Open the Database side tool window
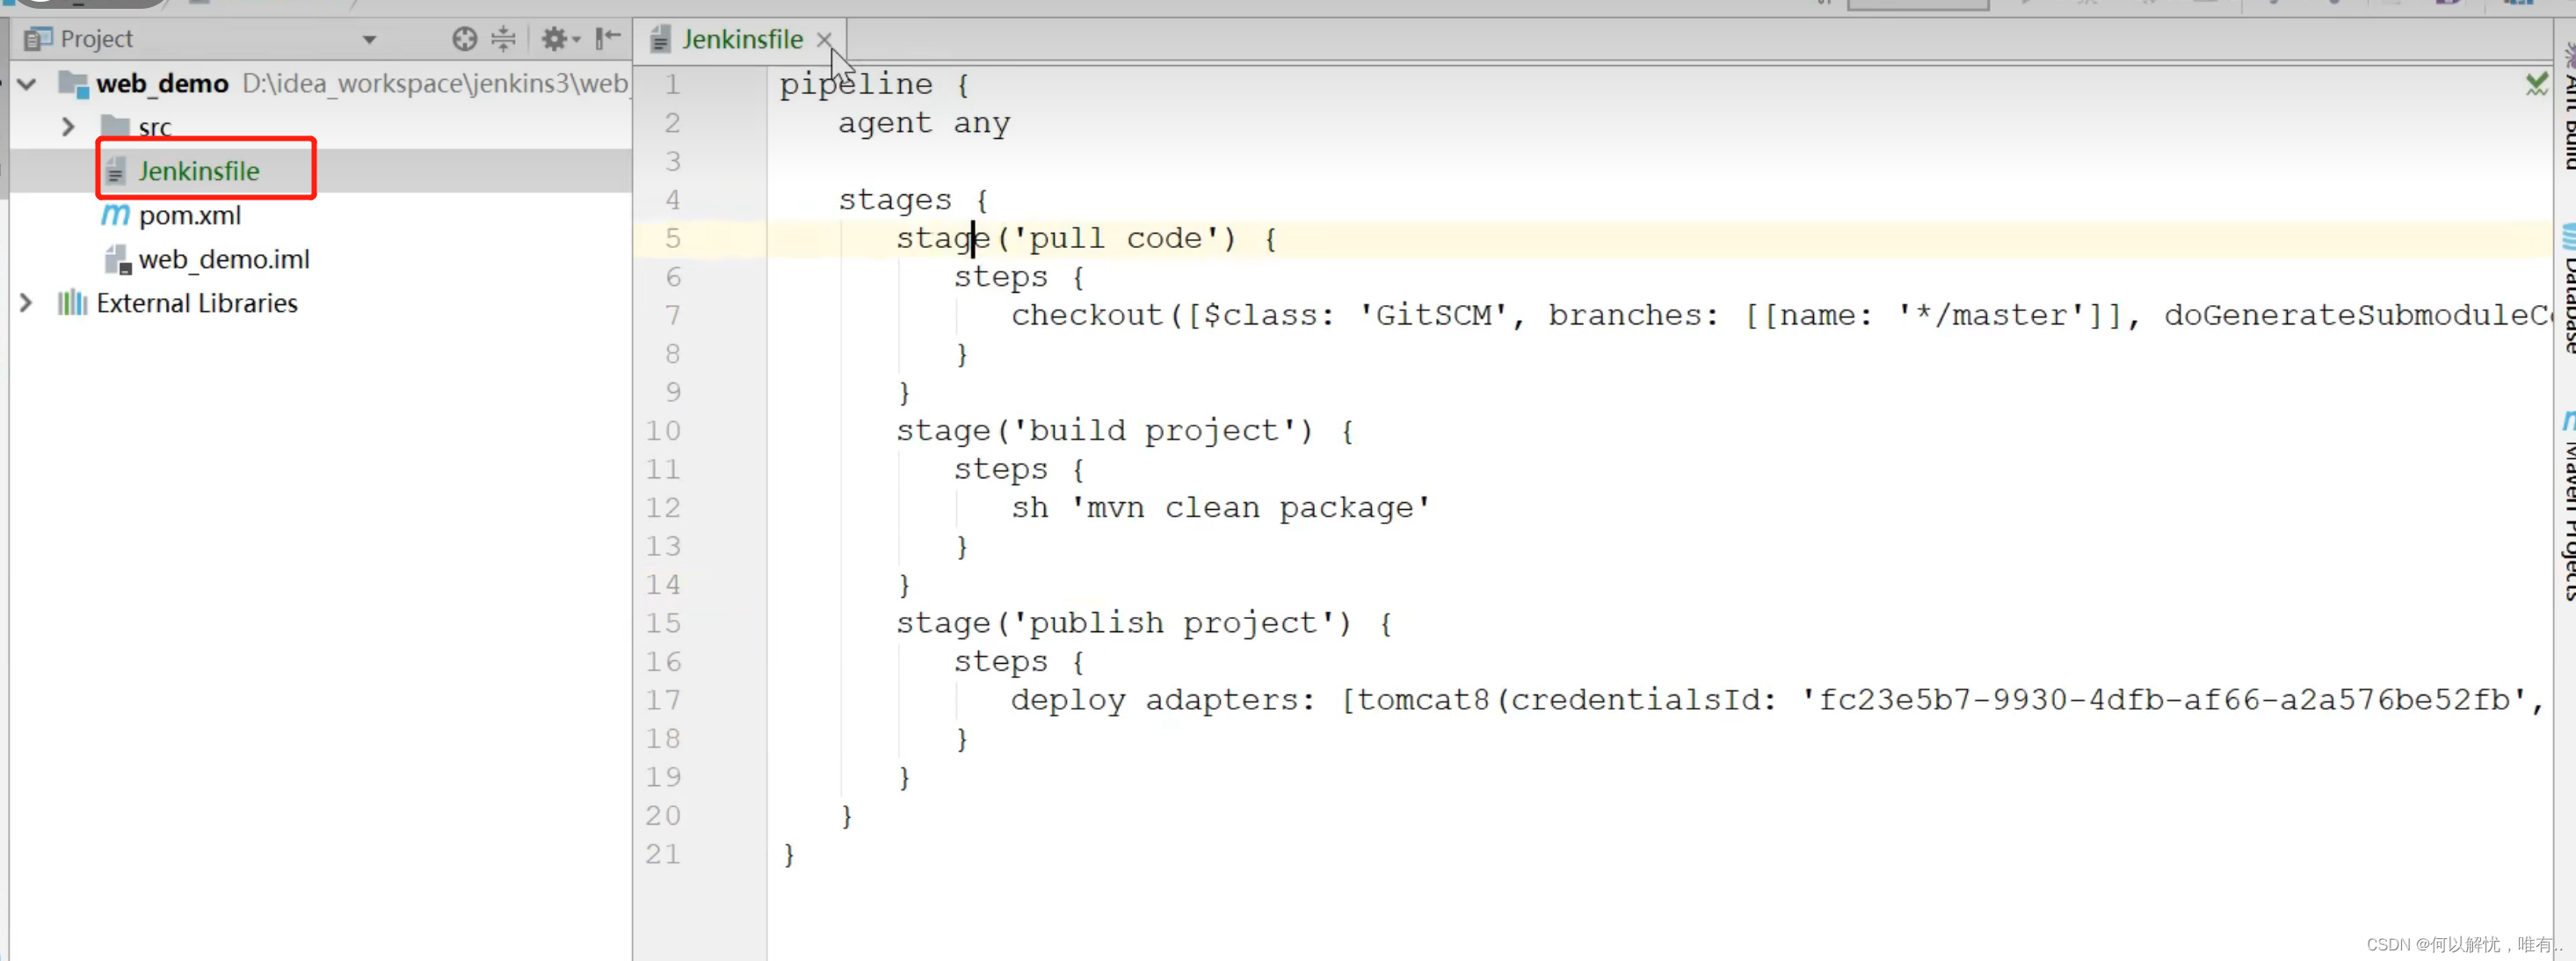Screen dimensions: 2576x961 coord(2567,290)
